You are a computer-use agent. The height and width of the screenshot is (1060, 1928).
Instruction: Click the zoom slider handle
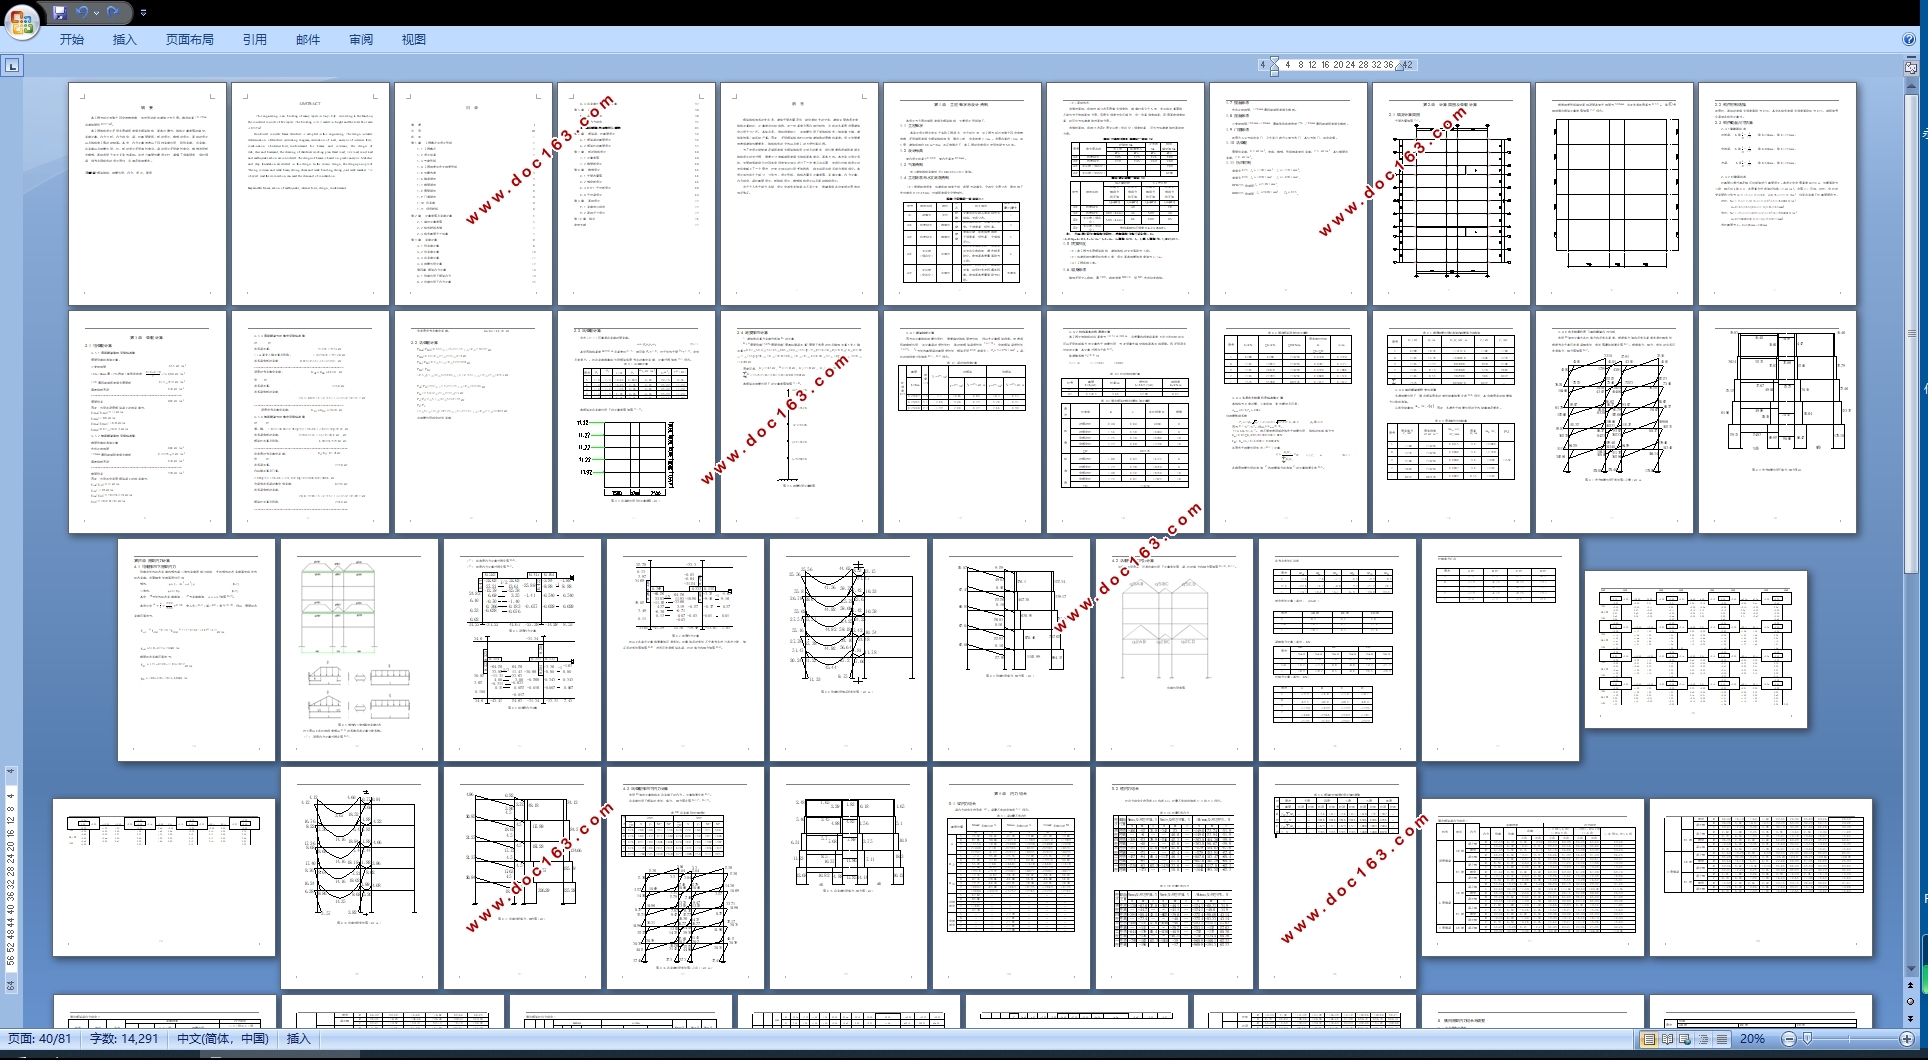pyautogui.click(x=1807, y=1039)
